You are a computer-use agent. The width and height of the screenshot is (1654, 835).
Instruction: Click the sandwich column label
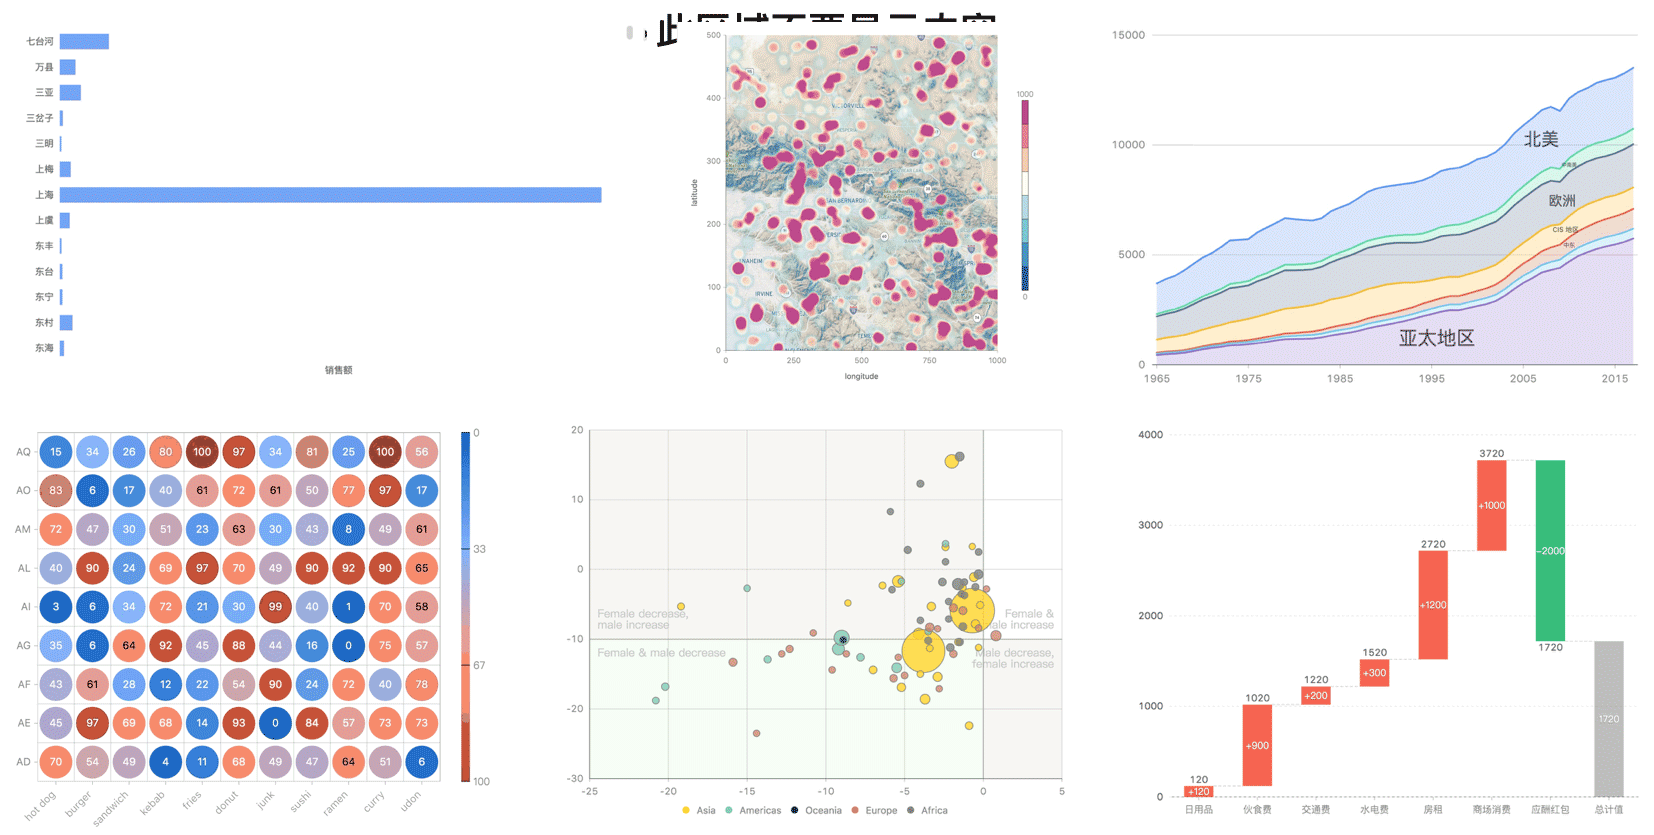pyautogui.click(x=111, y=808)
